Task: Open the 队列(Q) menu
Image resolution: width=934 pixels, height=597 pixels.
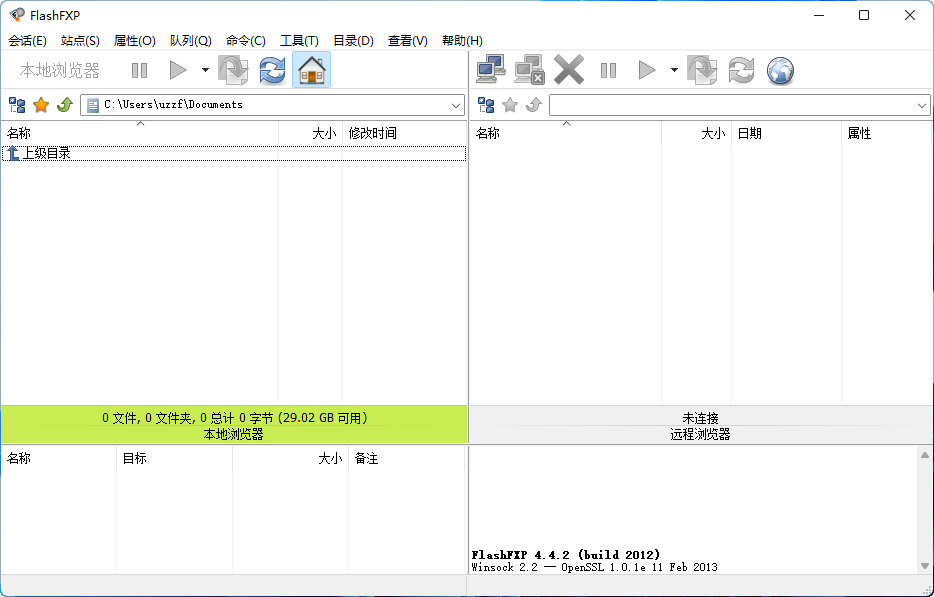Action: (x=191, y=41)
